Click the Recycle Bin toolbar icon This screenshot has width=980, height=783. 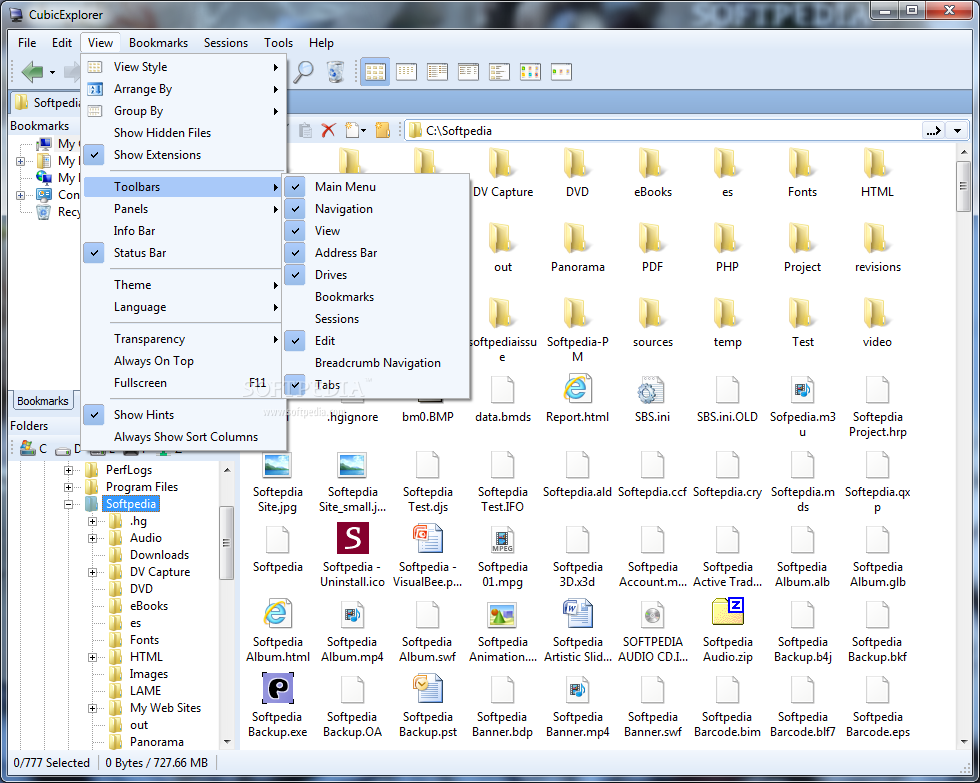336,72
